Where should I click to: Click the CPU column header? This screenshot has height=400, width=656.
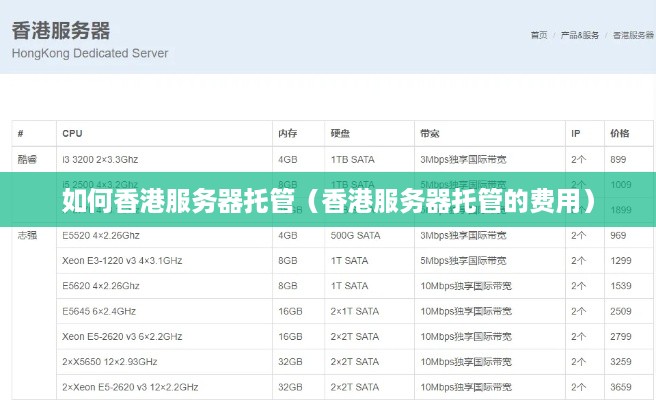[x=72, y=133]
